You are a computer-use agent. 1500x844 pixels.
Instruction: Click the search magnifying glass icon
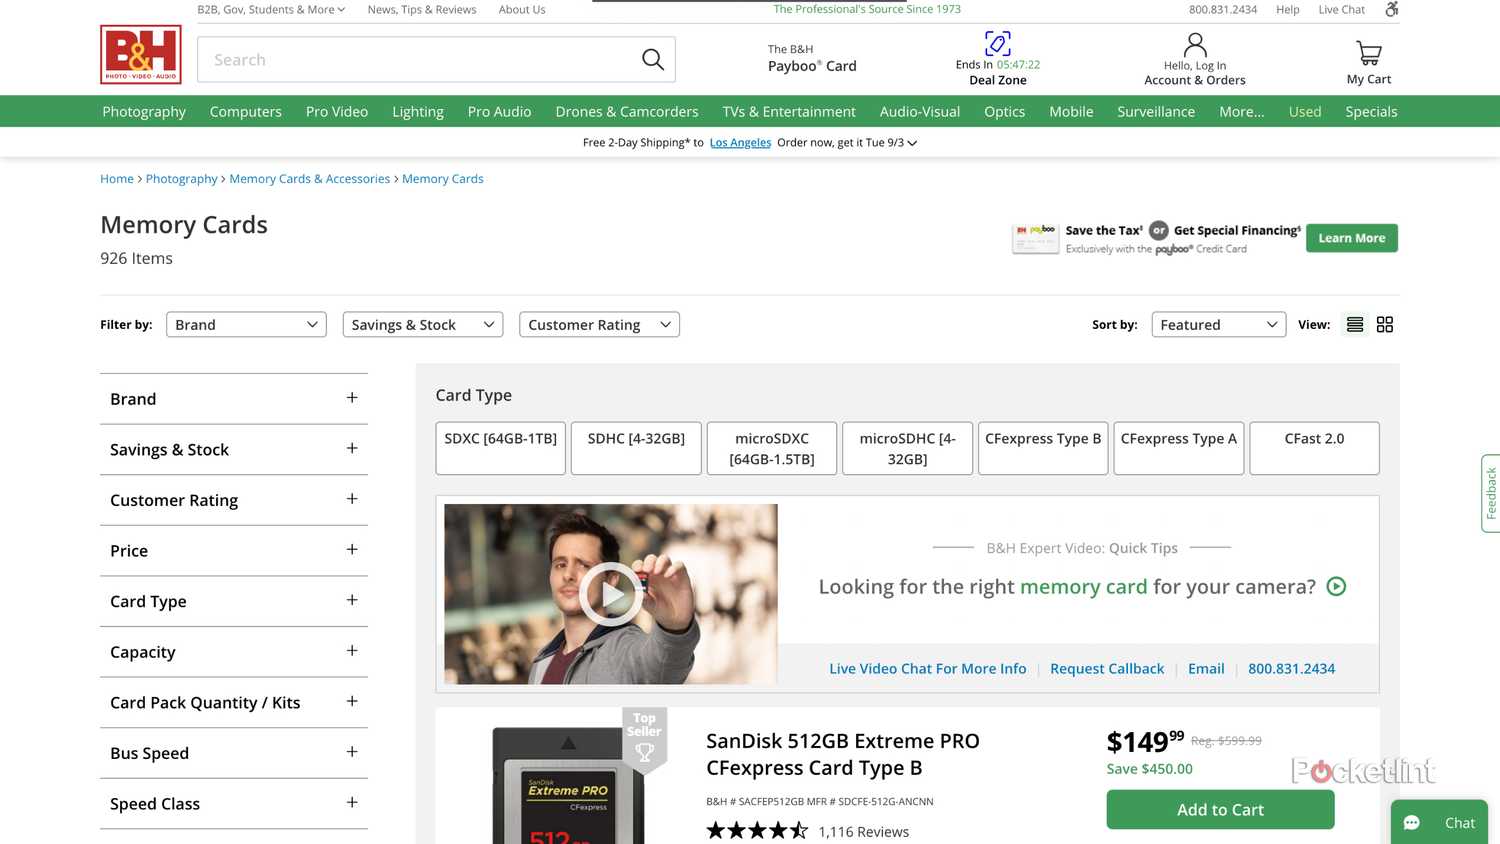tap(652, 59)
